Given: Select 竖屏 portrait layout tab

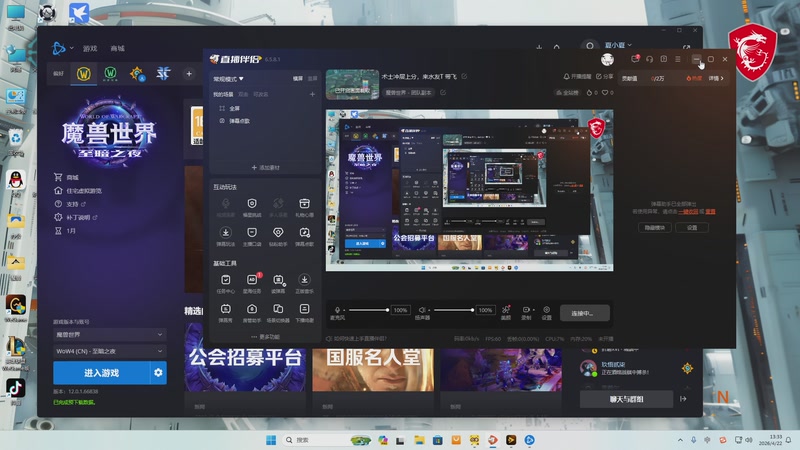Looking at the screenshot, I should (x=312, y=79).
